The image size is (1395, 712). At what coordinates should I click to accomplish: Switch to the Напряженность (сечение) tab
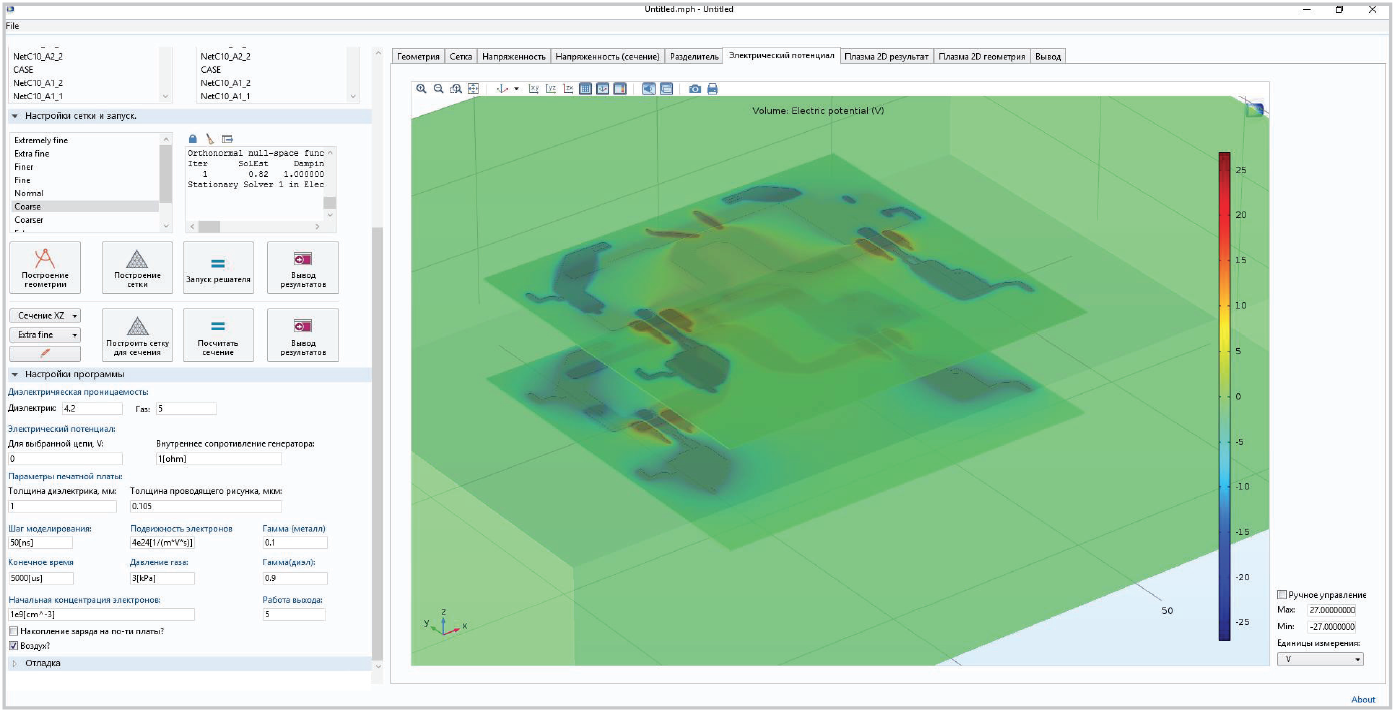pyautogui.click(x=607, y=57)
